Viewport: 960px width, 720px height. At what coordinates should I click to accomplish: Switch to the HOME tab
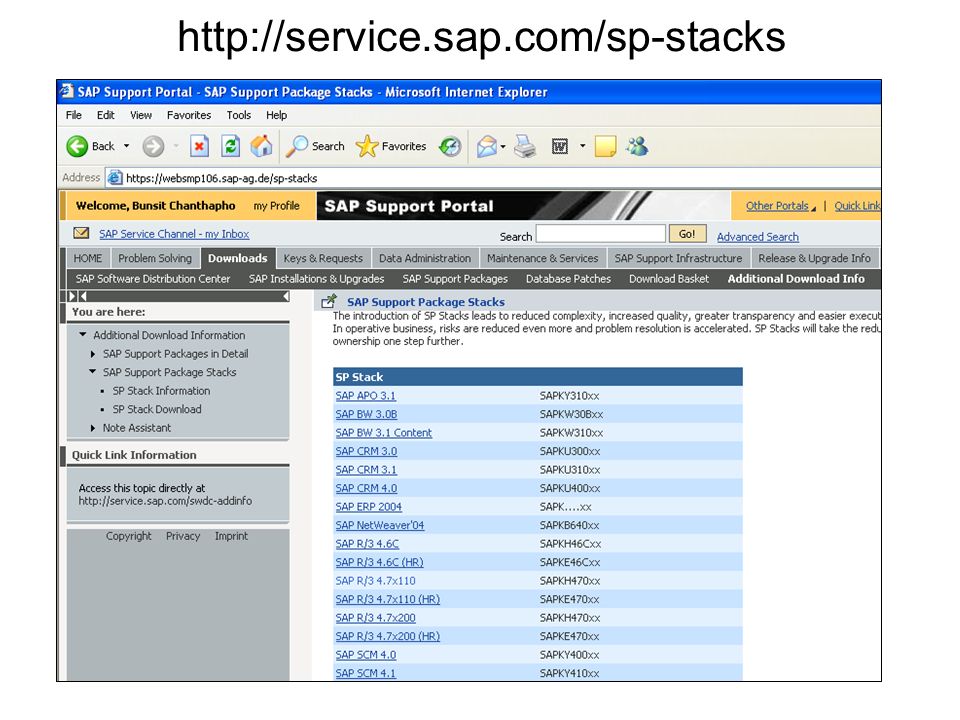[88, 258]
